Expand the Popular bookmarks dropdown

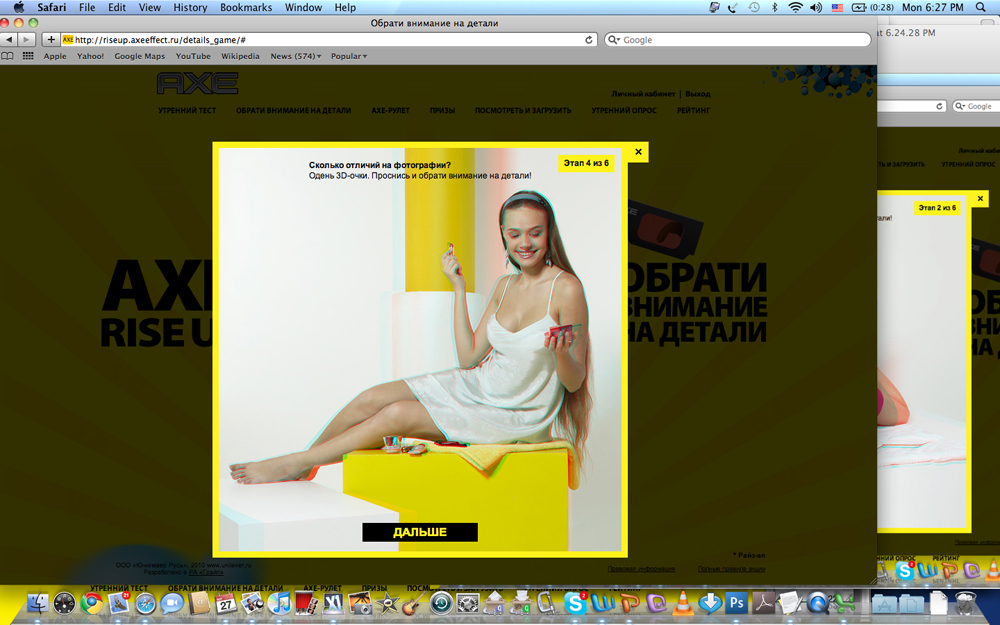[x=349, y=56]
